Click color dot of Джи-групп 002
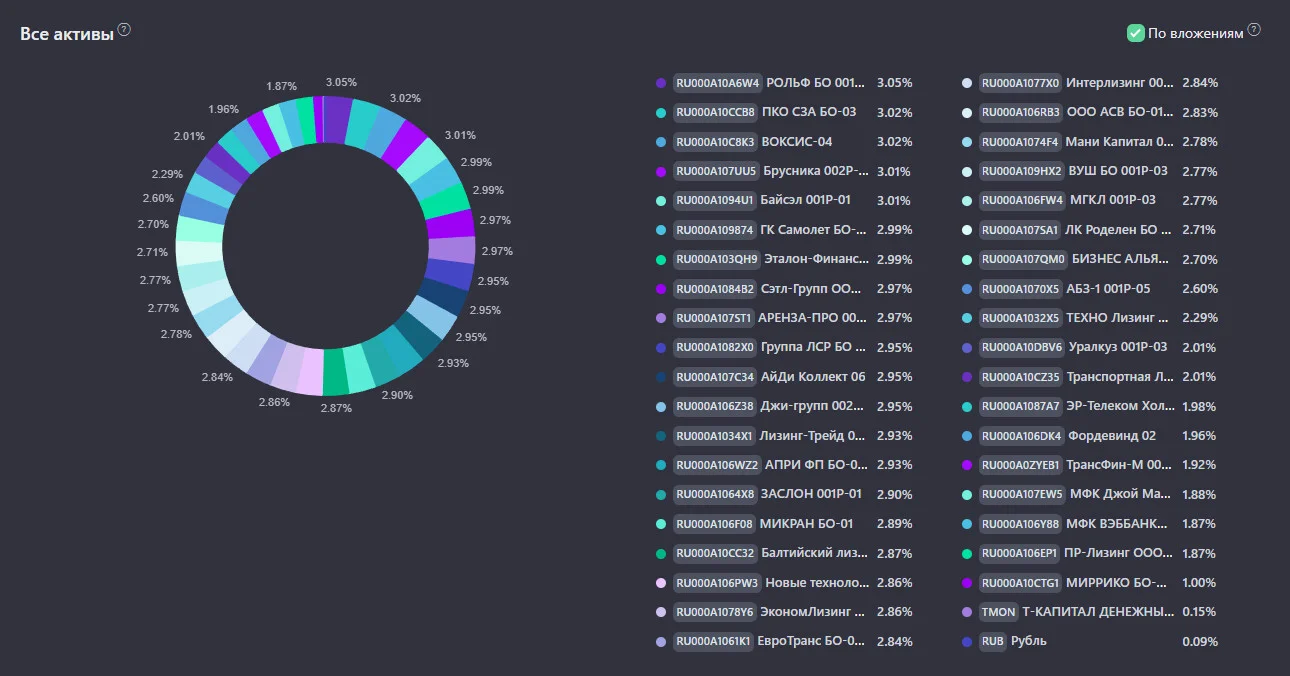The height and width of the screenshot is (676, 1290). point(661,407)
